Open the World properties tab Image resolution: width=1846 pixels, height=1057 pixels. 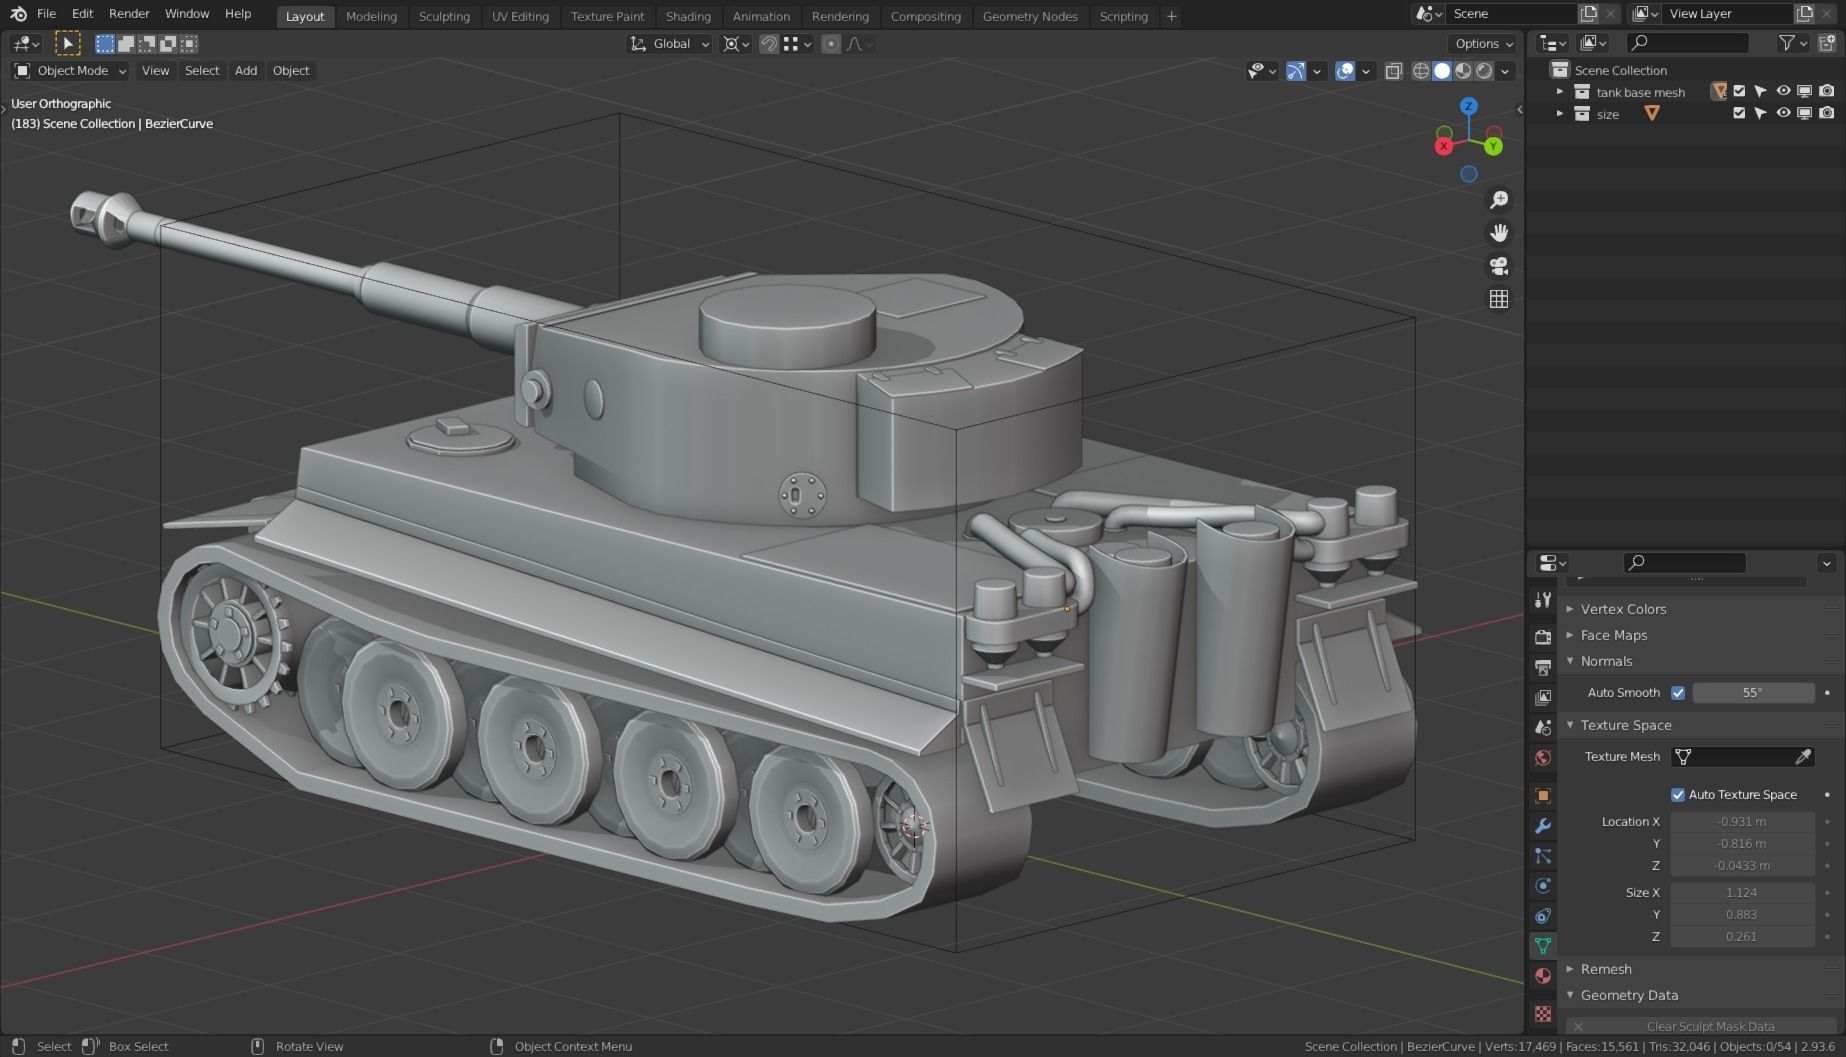click(x=1543, y=757)
